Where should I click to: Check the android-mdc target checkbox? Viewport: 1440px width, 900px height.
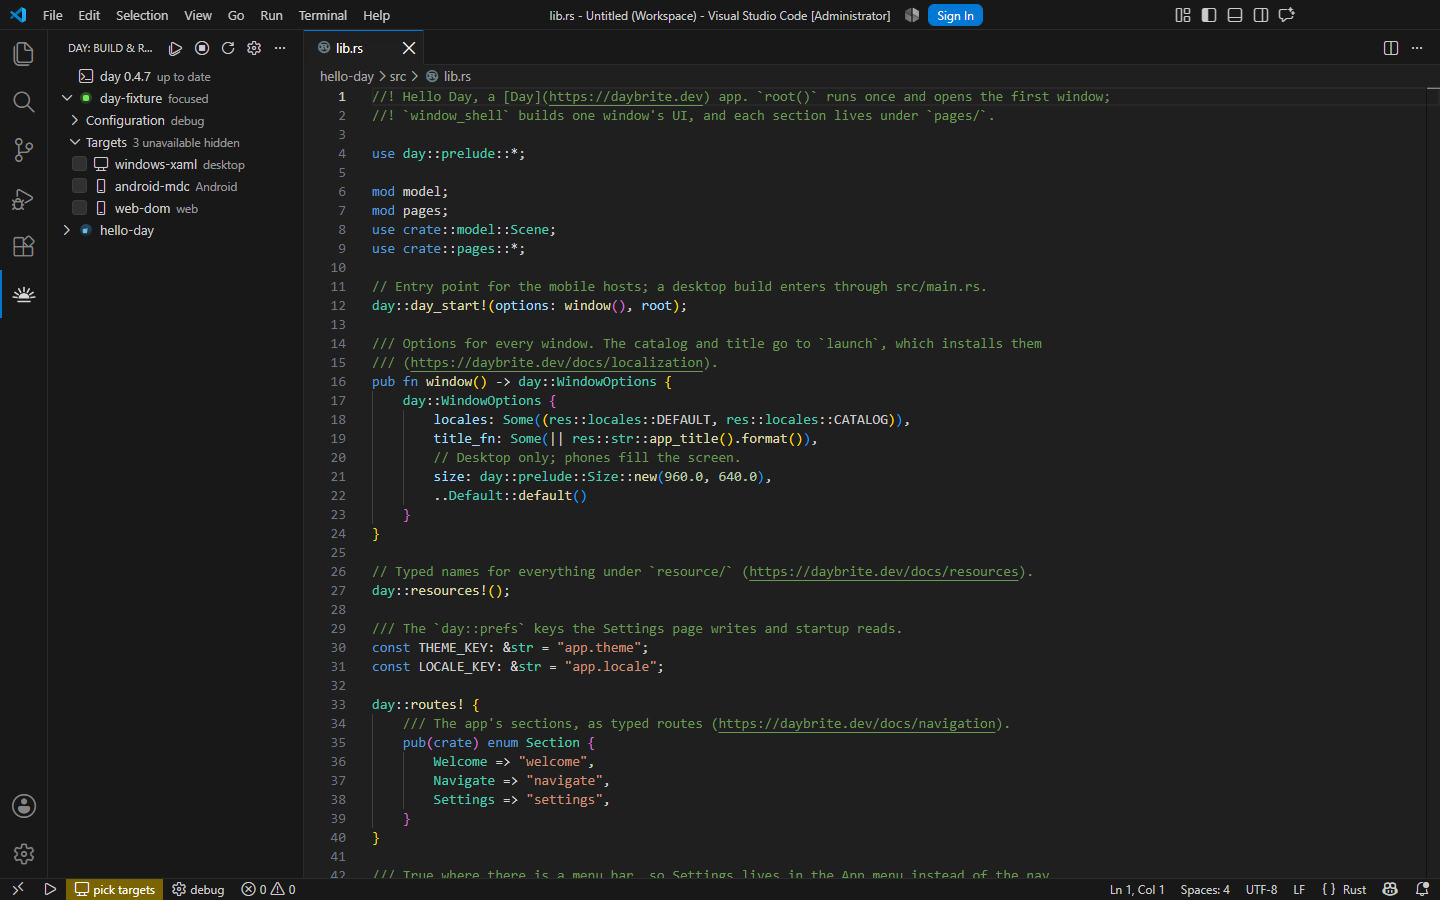79,186
